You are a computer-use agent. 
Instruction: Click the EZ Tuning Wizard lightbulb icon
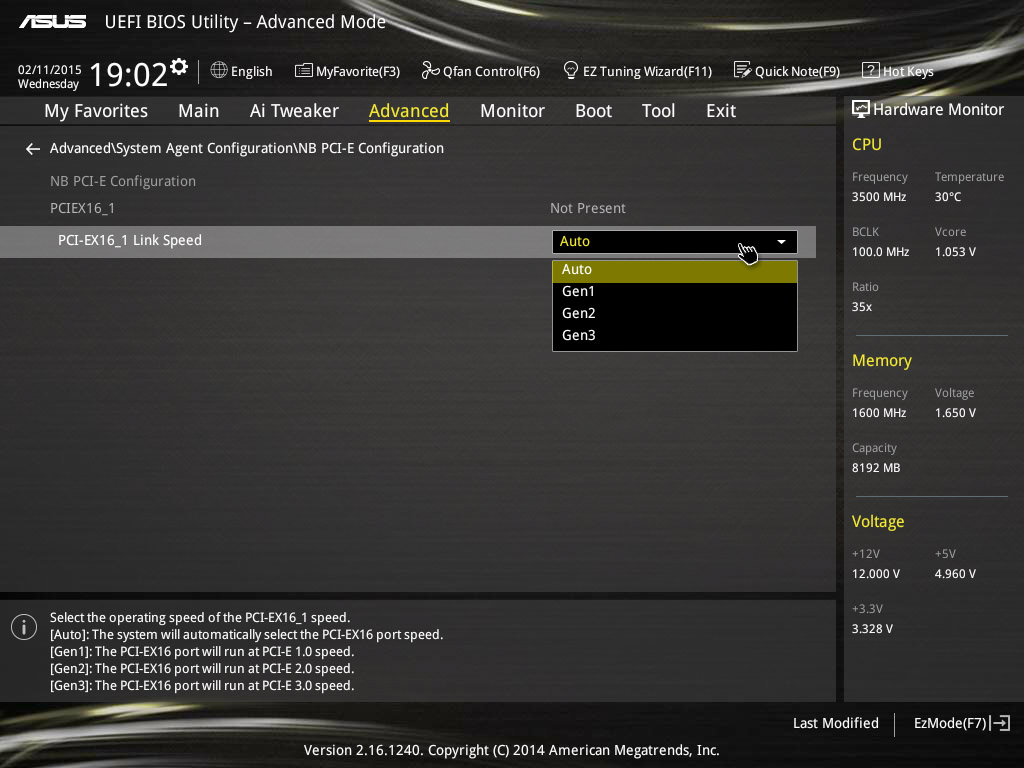[571, 70]
